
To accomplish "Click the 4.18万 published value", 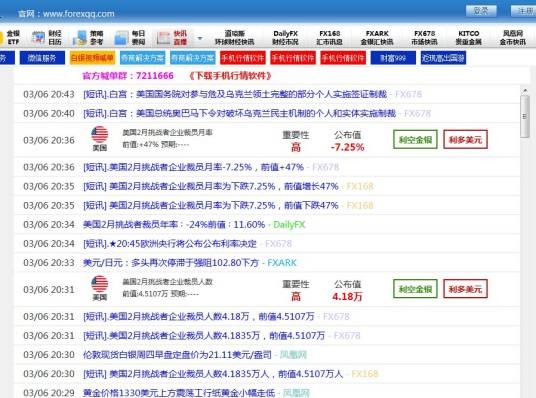I will pyautogui.click(x=347, y=296).
